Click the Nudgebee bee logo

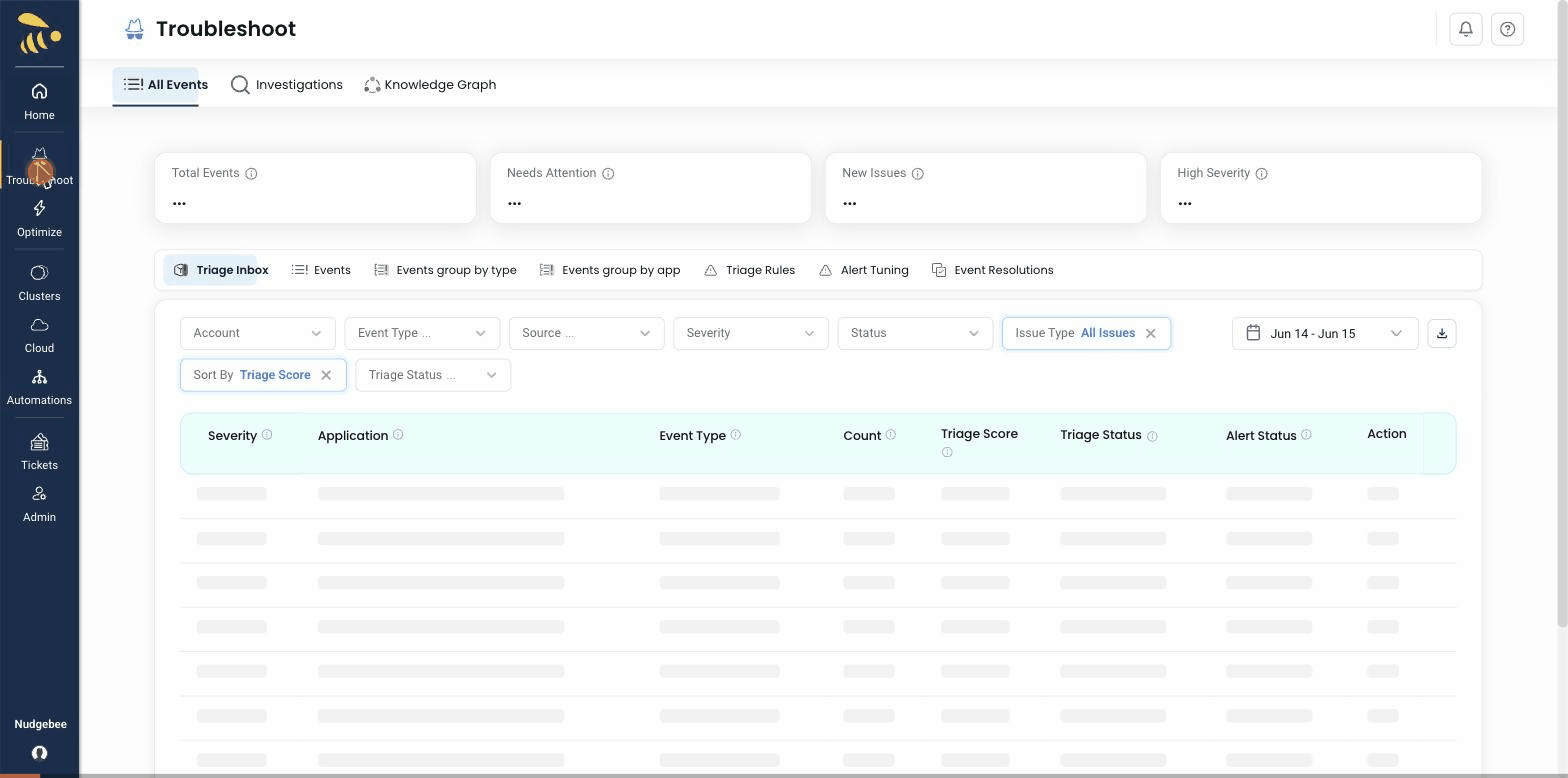pos(39,33)
